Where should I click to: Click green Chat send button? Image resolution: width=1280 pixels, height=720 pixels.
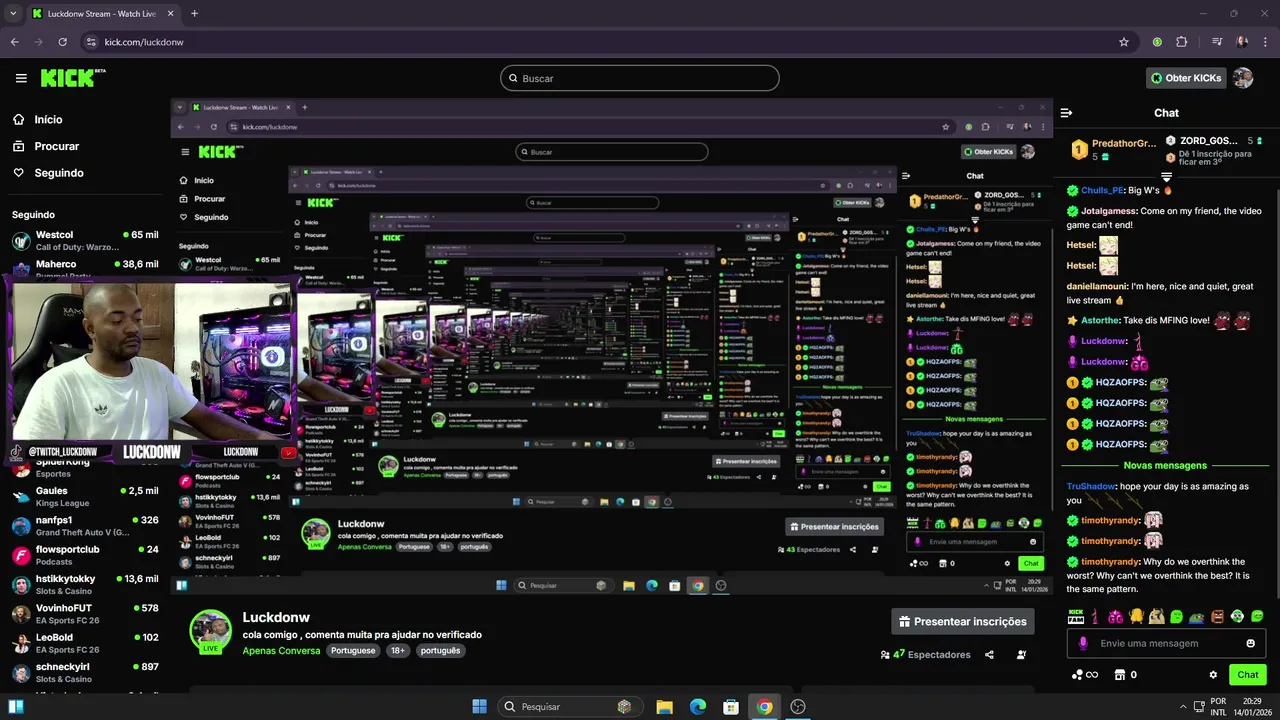tap(1248, 675)
